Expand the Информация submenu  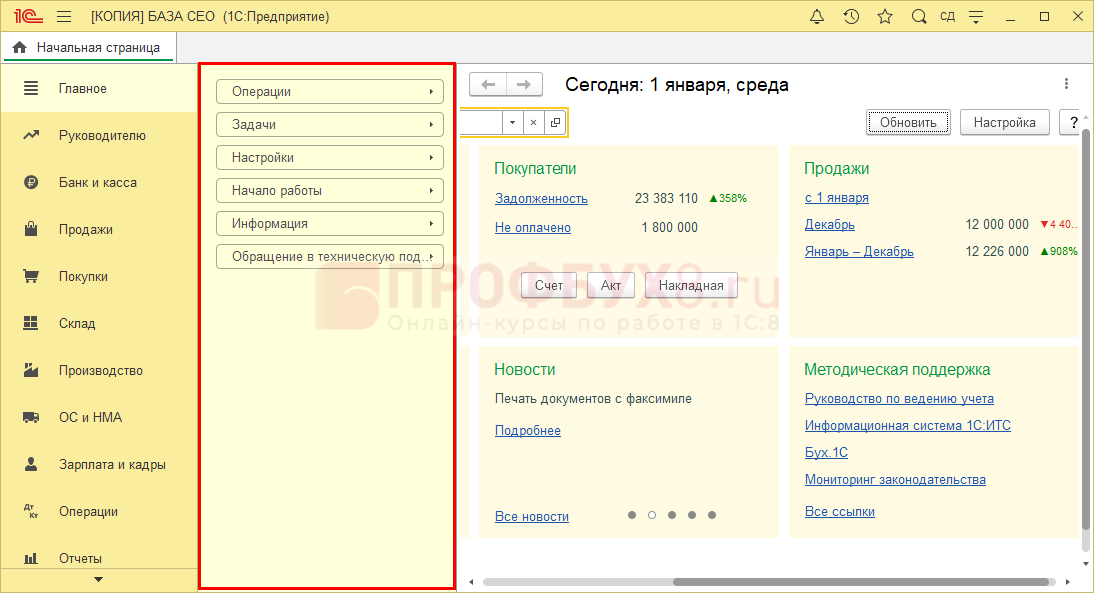tap(330, 224)
